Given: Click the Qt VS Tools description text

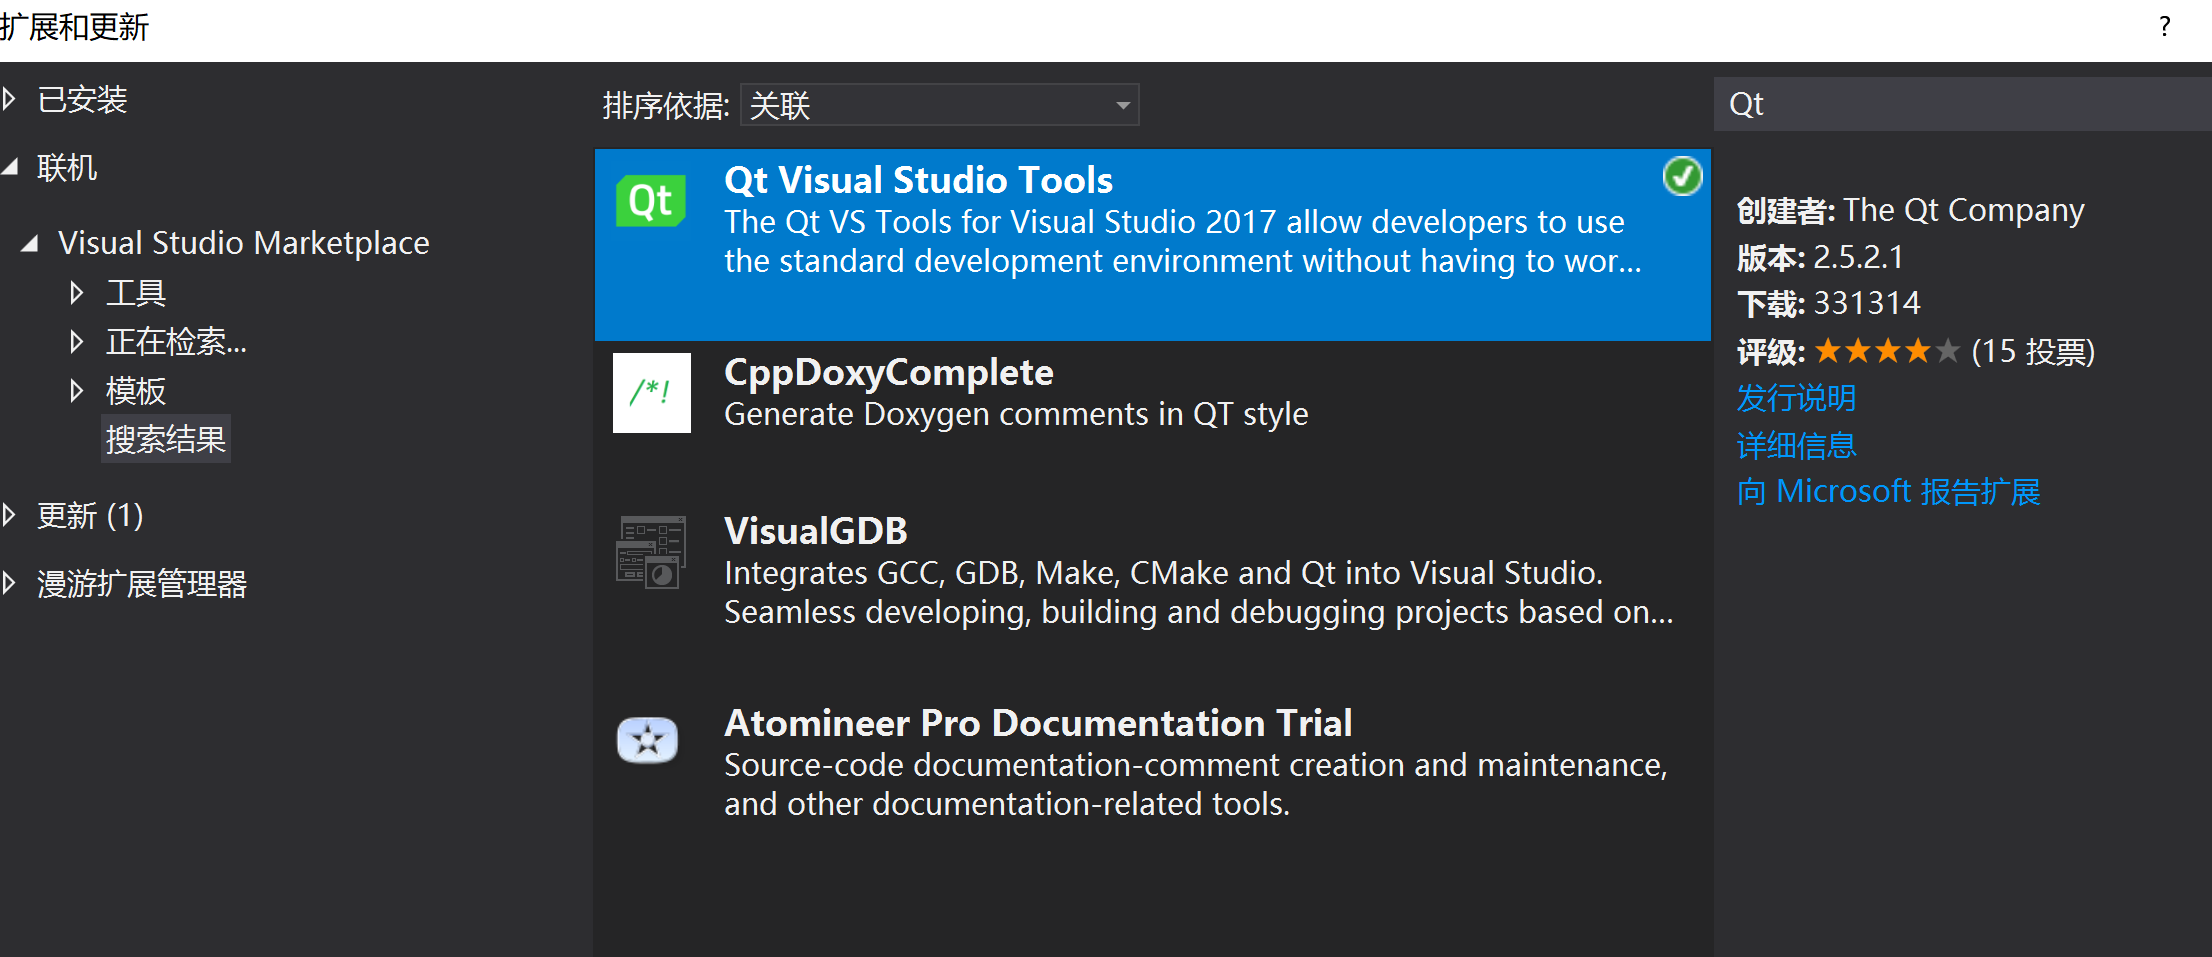Looking at the screenshot, I should coord(1183,241).
